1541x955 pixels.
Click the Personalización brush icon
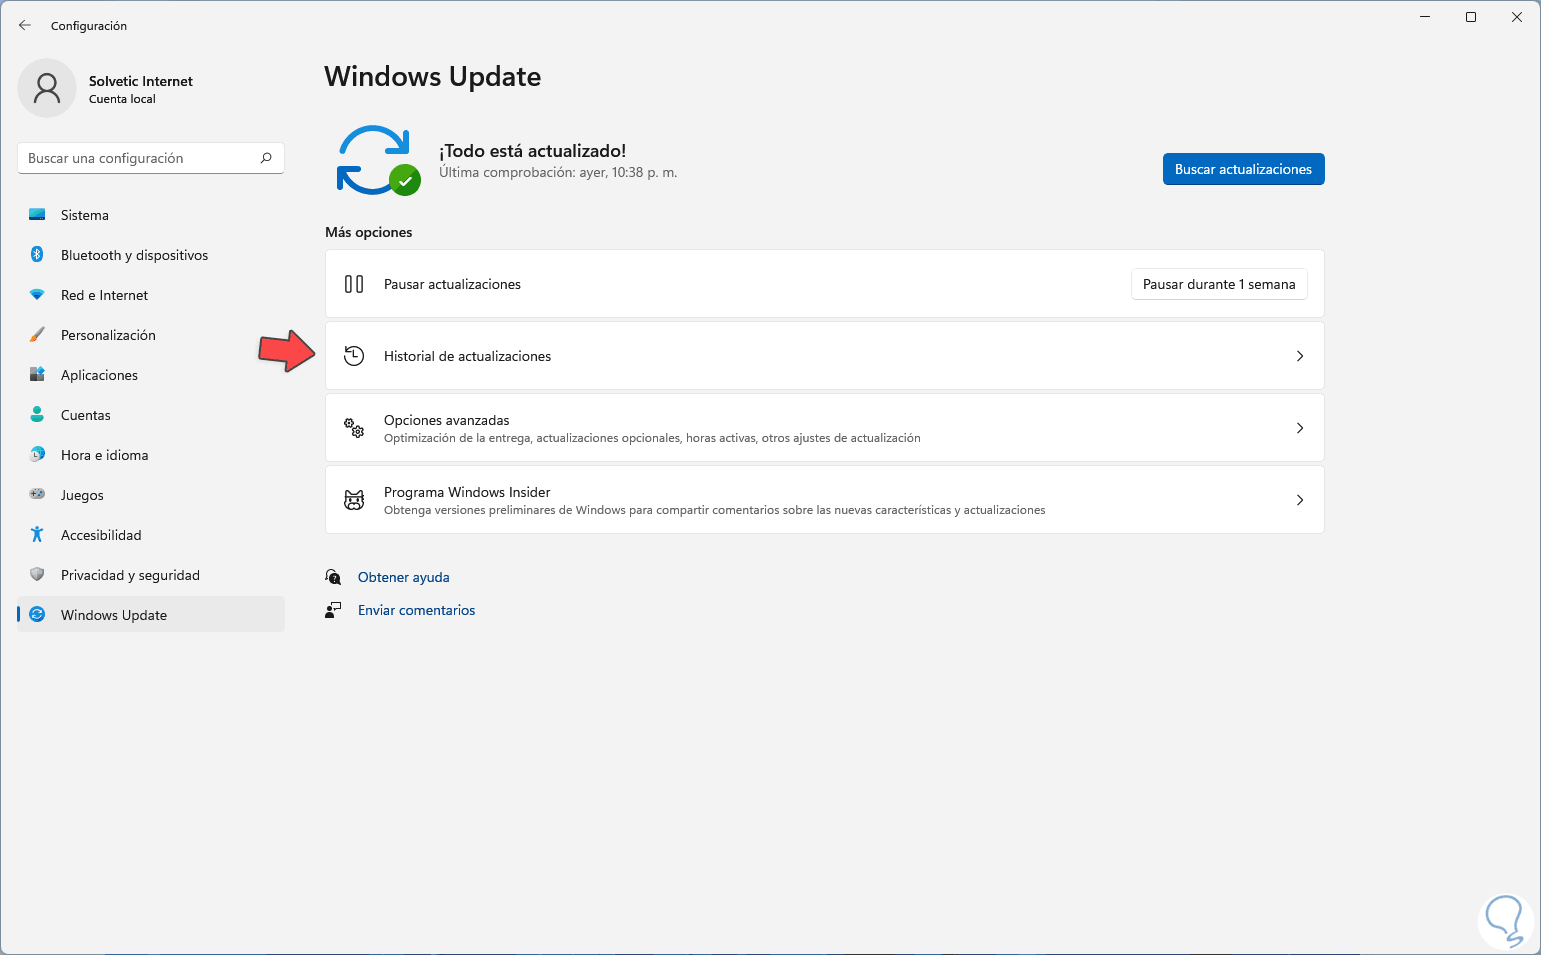(37, 335)
